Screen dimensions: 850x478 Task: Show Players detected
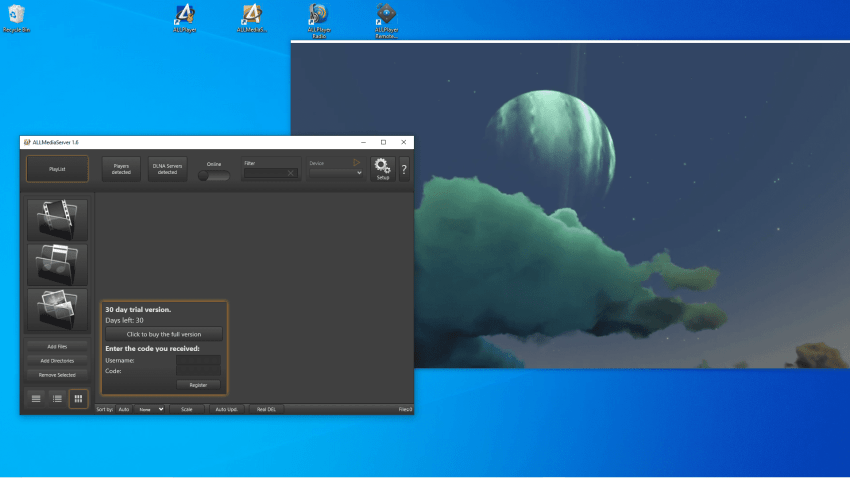click(121, 169)
